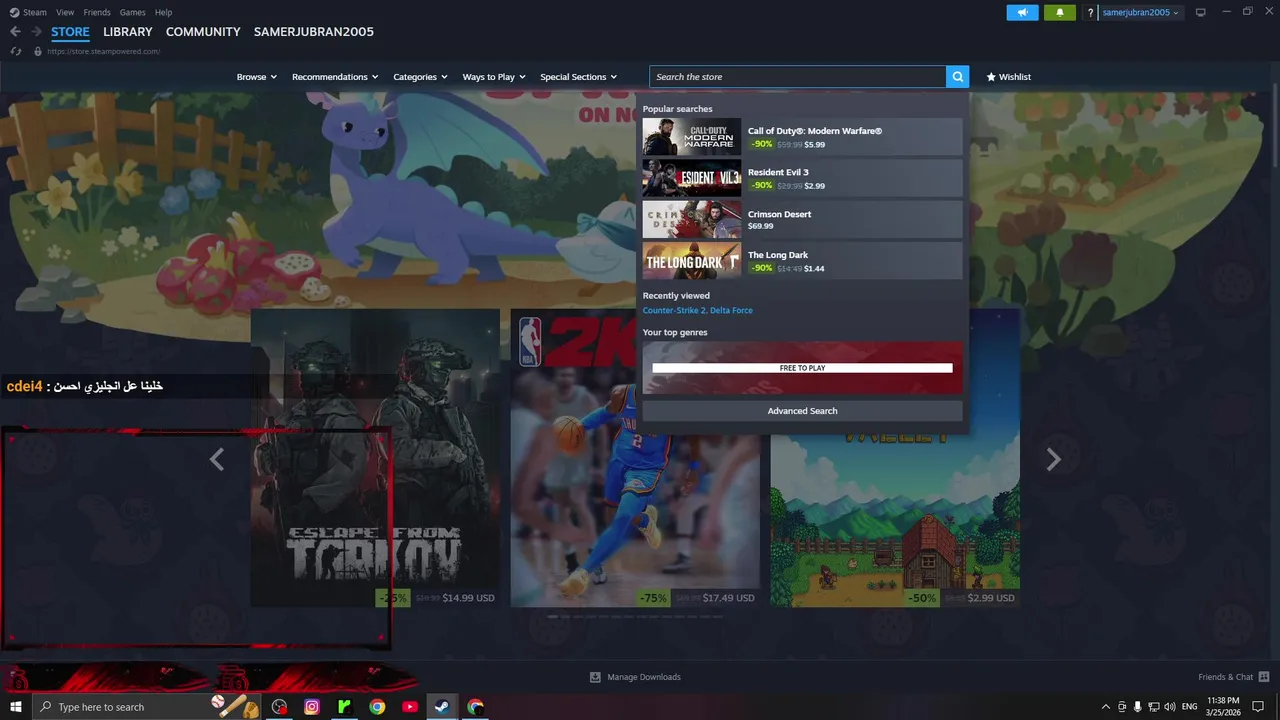The image size is (1280, 720).
Task: Open the announcements megaphone button
Action: (1022, 12)
